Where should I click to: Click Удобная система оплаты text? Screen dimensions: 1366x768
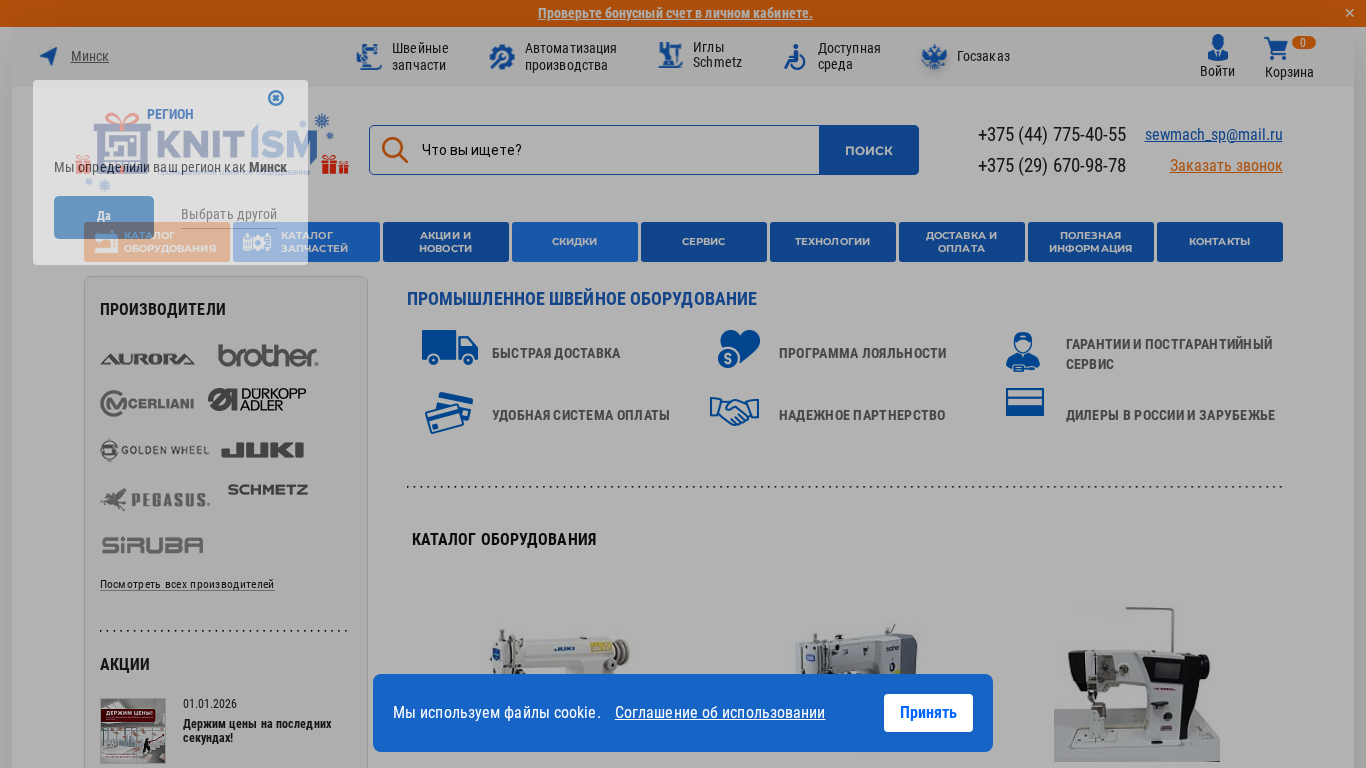coord(581,415)
